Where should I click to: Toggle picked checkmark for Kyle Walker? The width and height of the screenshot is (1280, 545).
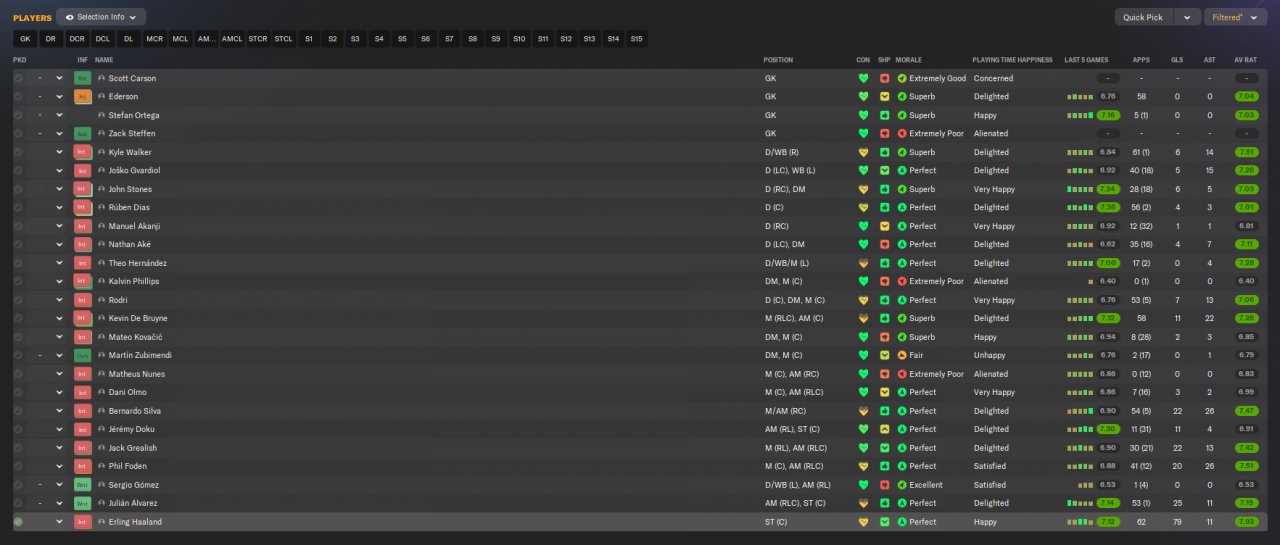(18, 152)
